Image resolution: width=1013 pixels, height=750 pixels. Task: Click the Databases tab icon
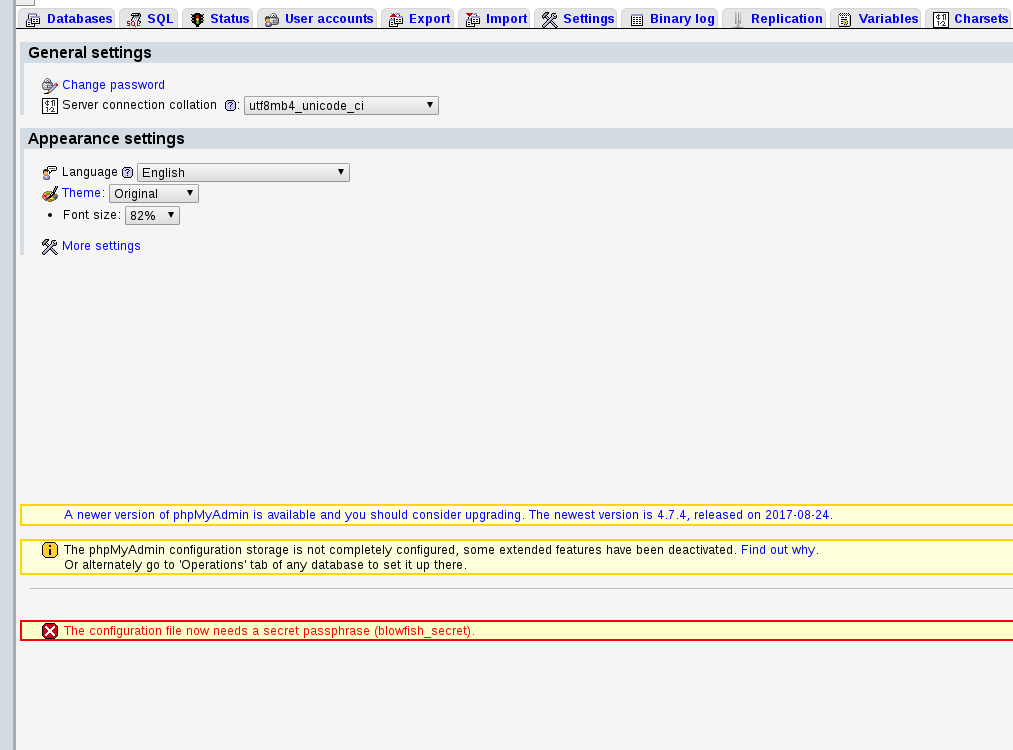coord(33,19)
